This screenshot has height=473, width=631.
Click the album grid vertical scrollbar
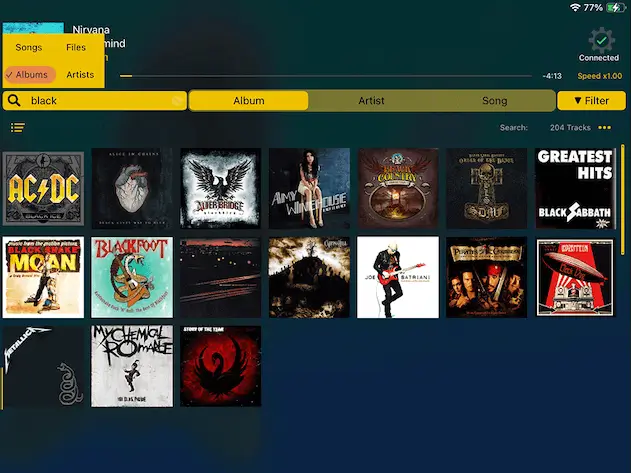[623, 199]
